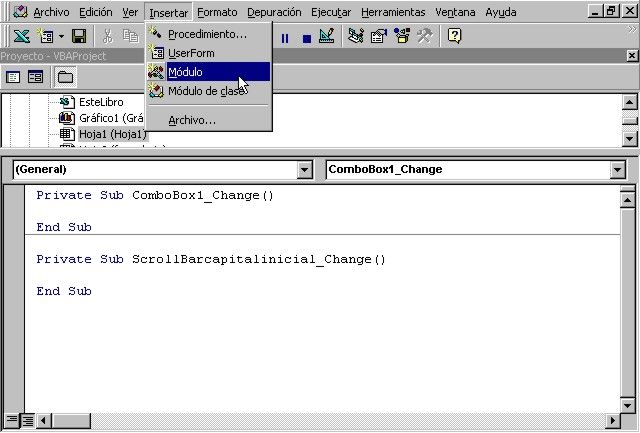Click the Insert UserForm toolbar icon
The width and height of the screenshot is (640, 433).
(x=45, y=36)
